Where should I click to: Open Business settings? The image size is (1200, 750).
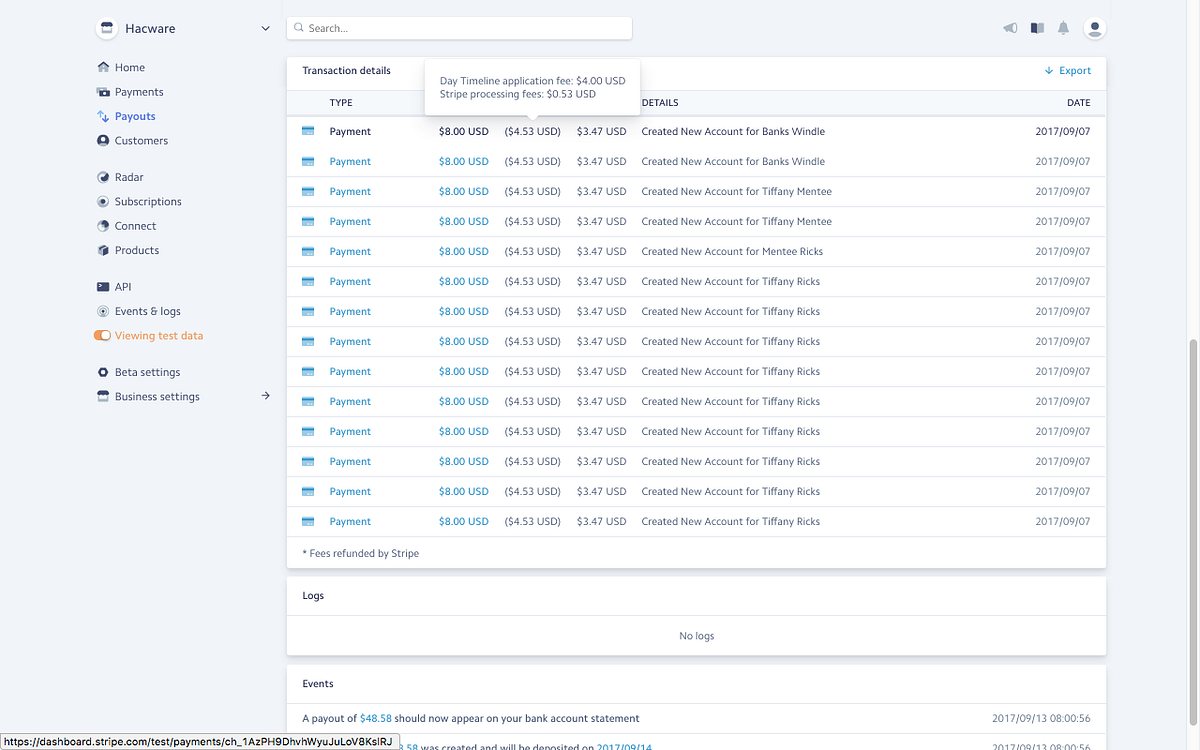coord(157,397)
